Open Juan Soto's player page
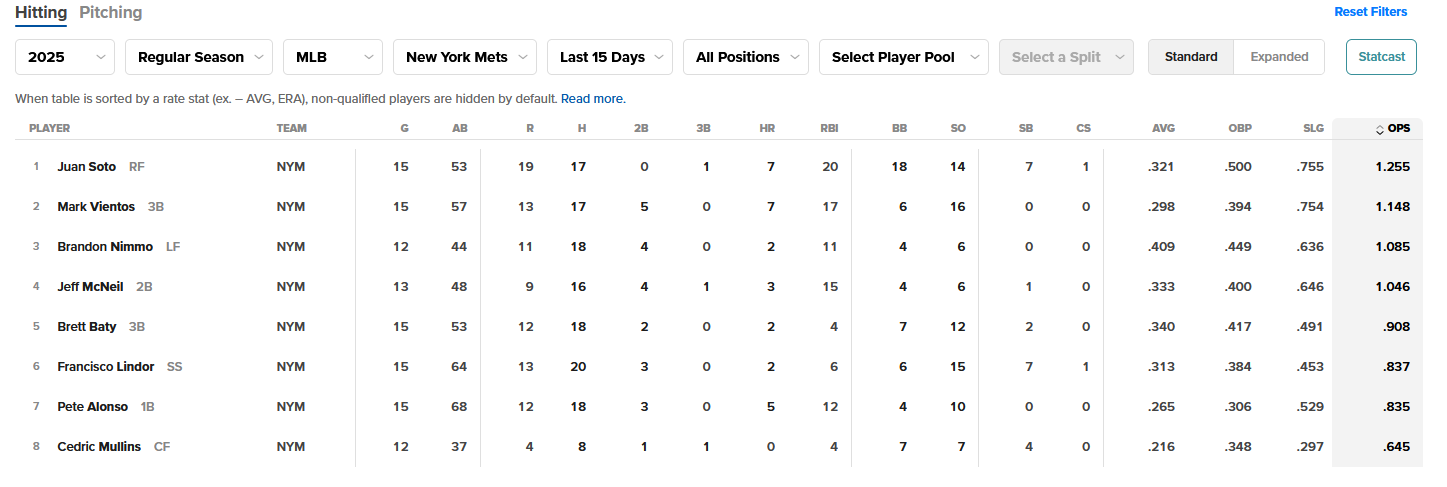This screenshot has height=487, width=1447. coord(87,167)
